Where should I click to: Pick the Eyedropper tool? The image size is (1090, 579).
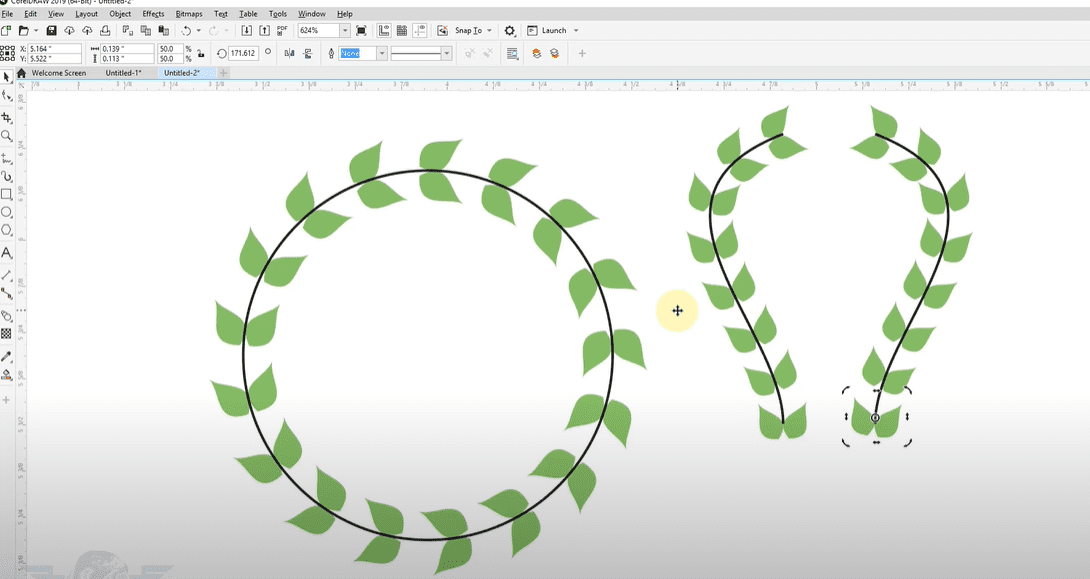point(7,356)
